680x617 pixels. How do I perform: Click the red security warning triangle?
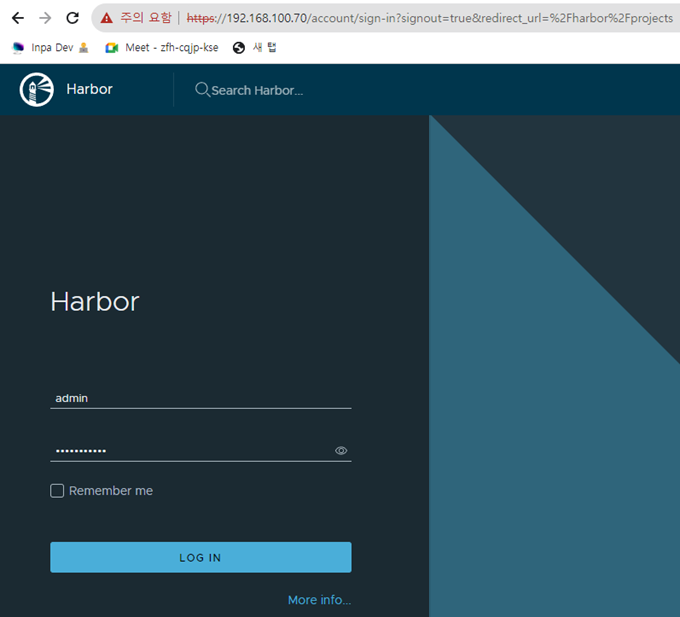point(106,18)
